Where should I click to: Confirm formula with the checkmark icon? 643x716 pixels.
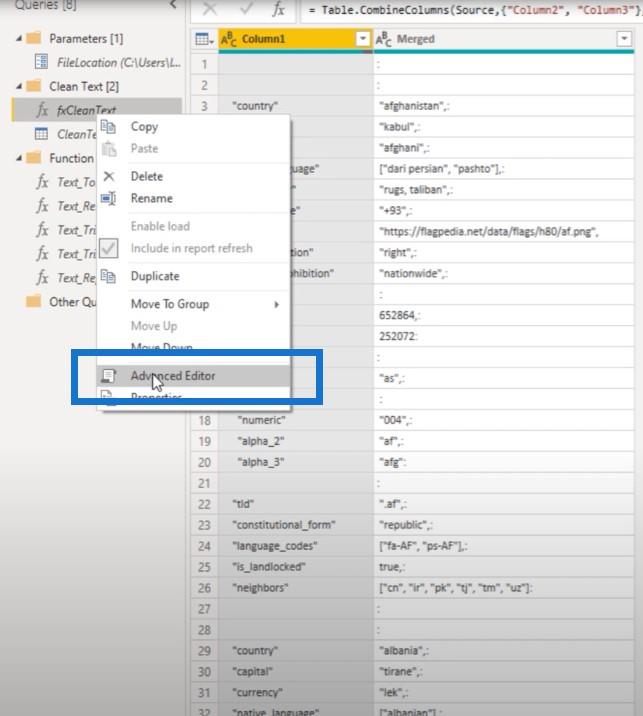(247, 9)
